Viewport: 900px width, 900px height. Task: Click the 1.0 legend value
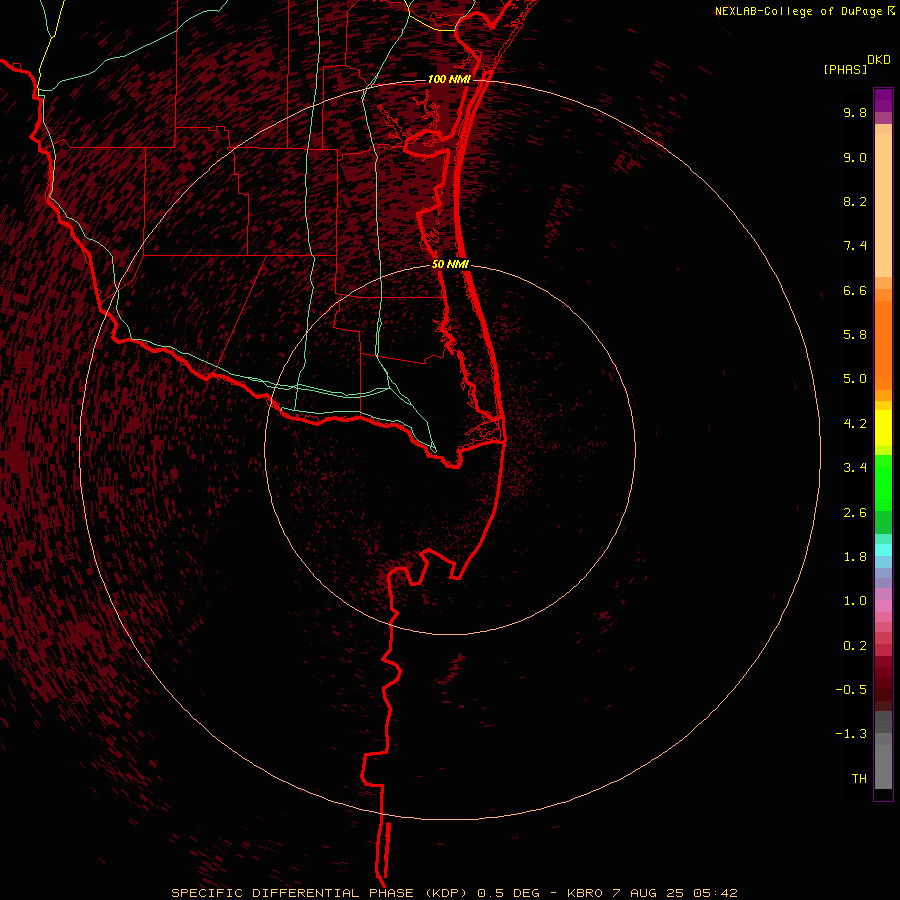point(855,600)
